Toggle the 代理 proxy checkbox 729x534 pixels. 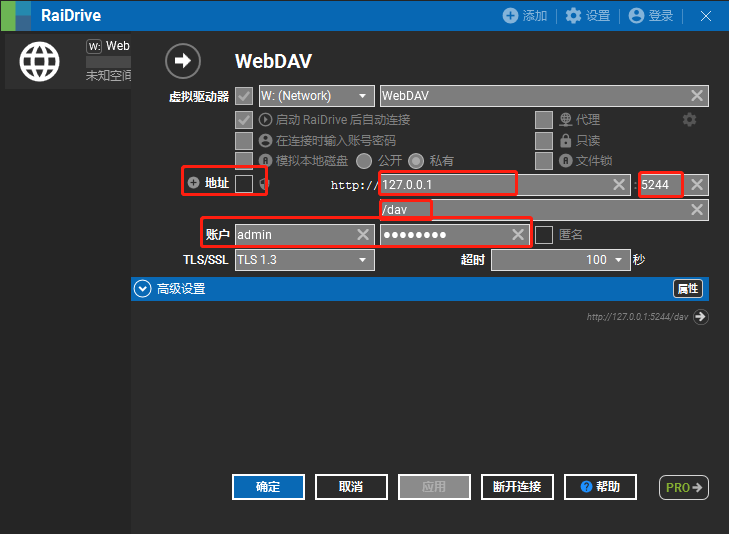point(544,120)
